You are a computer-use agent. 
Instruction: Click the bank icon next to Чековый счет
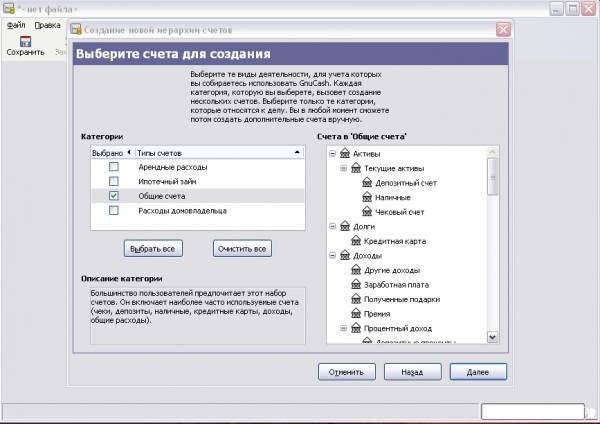[x=367, y=212]
